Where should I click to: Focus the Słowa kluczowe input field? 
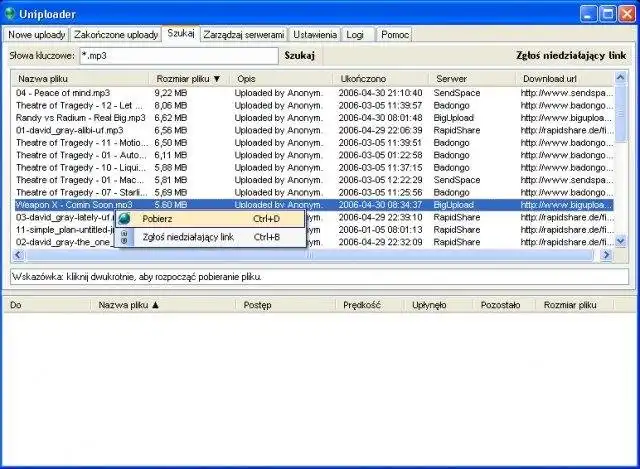(x=179, y=56)
